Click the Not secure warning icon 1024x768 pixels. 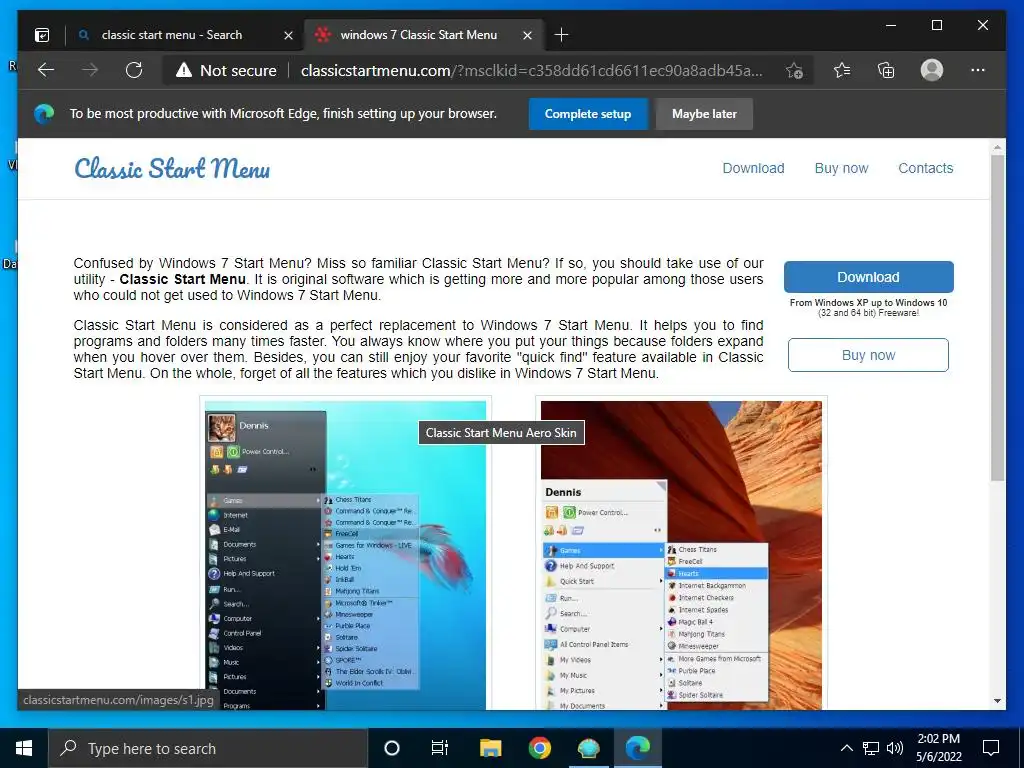tap(184, 71)
